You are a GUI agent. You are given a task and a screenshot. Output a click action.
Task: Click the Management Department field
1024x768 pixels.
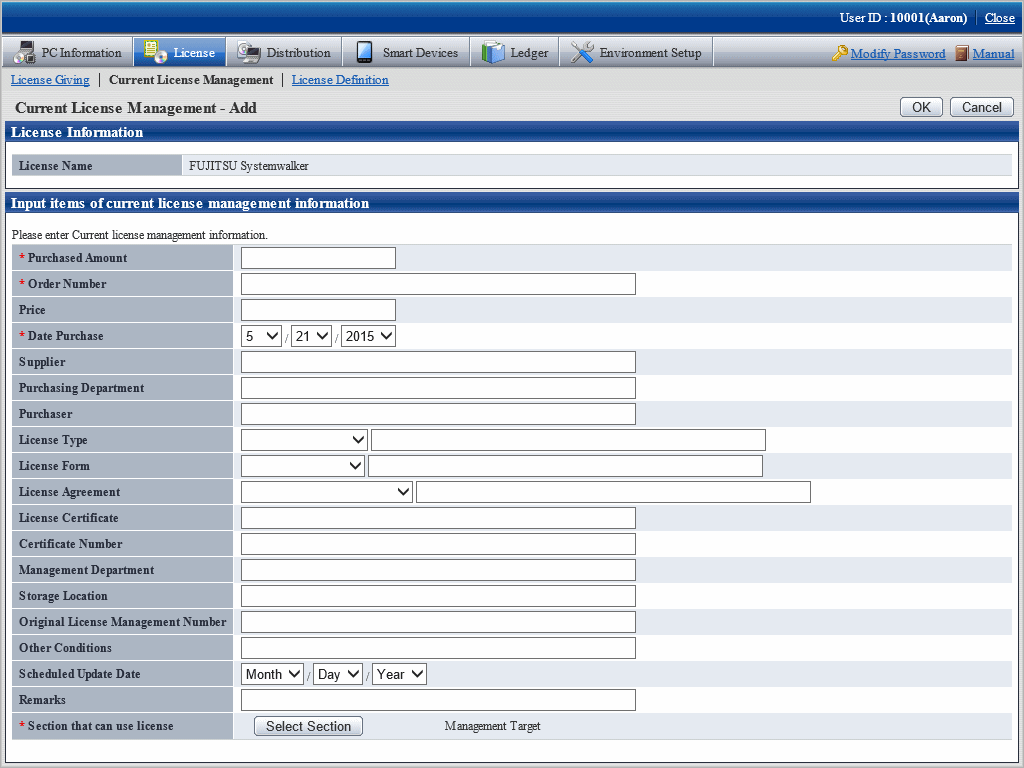pyautogui.click(x=438, y=570)
